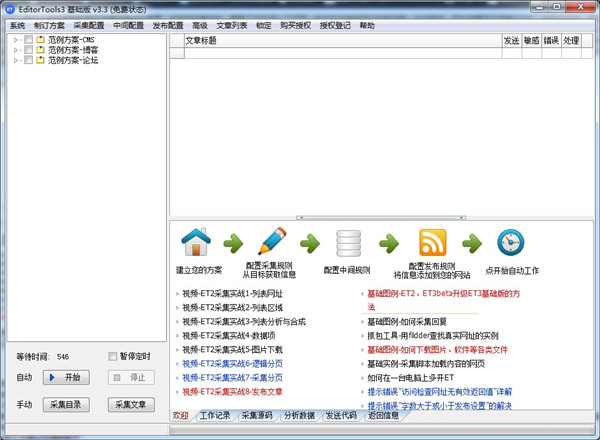
Task: Click the house icon for 建立您的方案
Action: coord(196,242)
